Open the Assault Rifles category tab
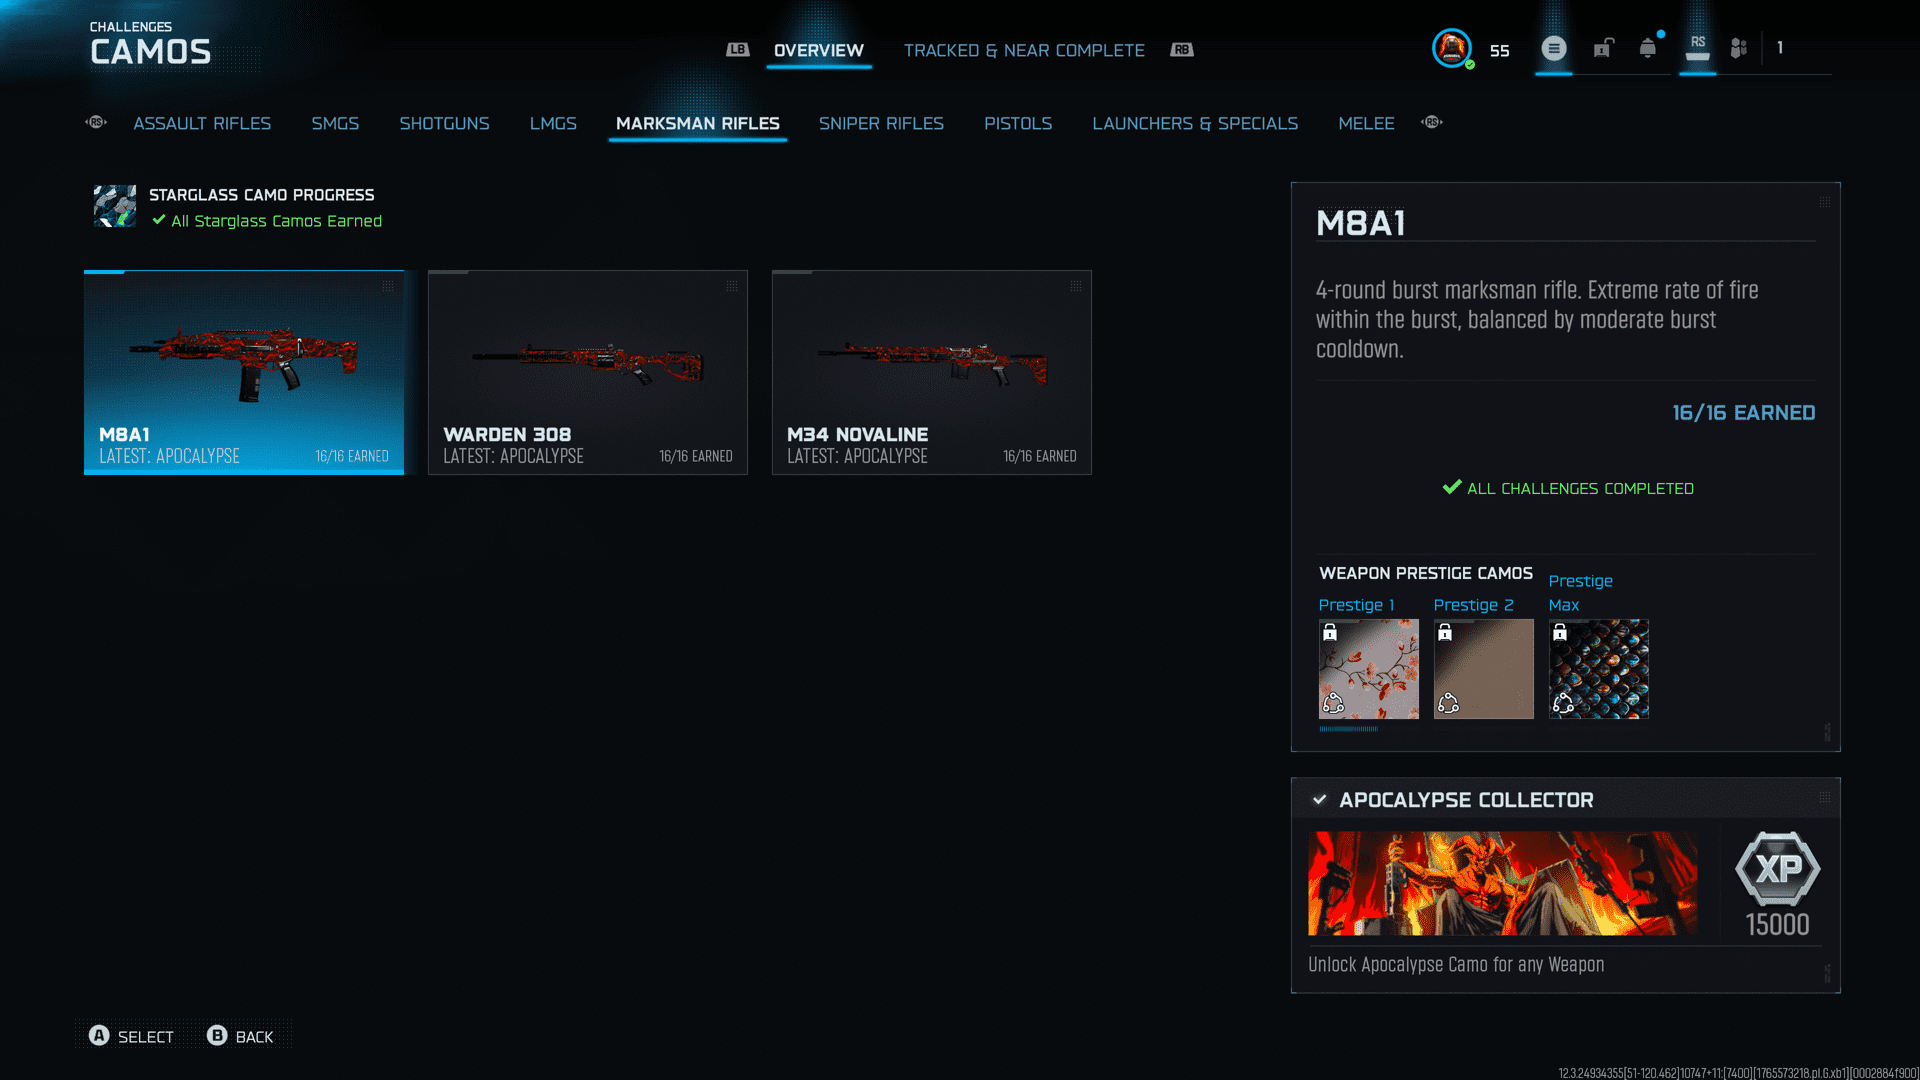 pos(202,123)
